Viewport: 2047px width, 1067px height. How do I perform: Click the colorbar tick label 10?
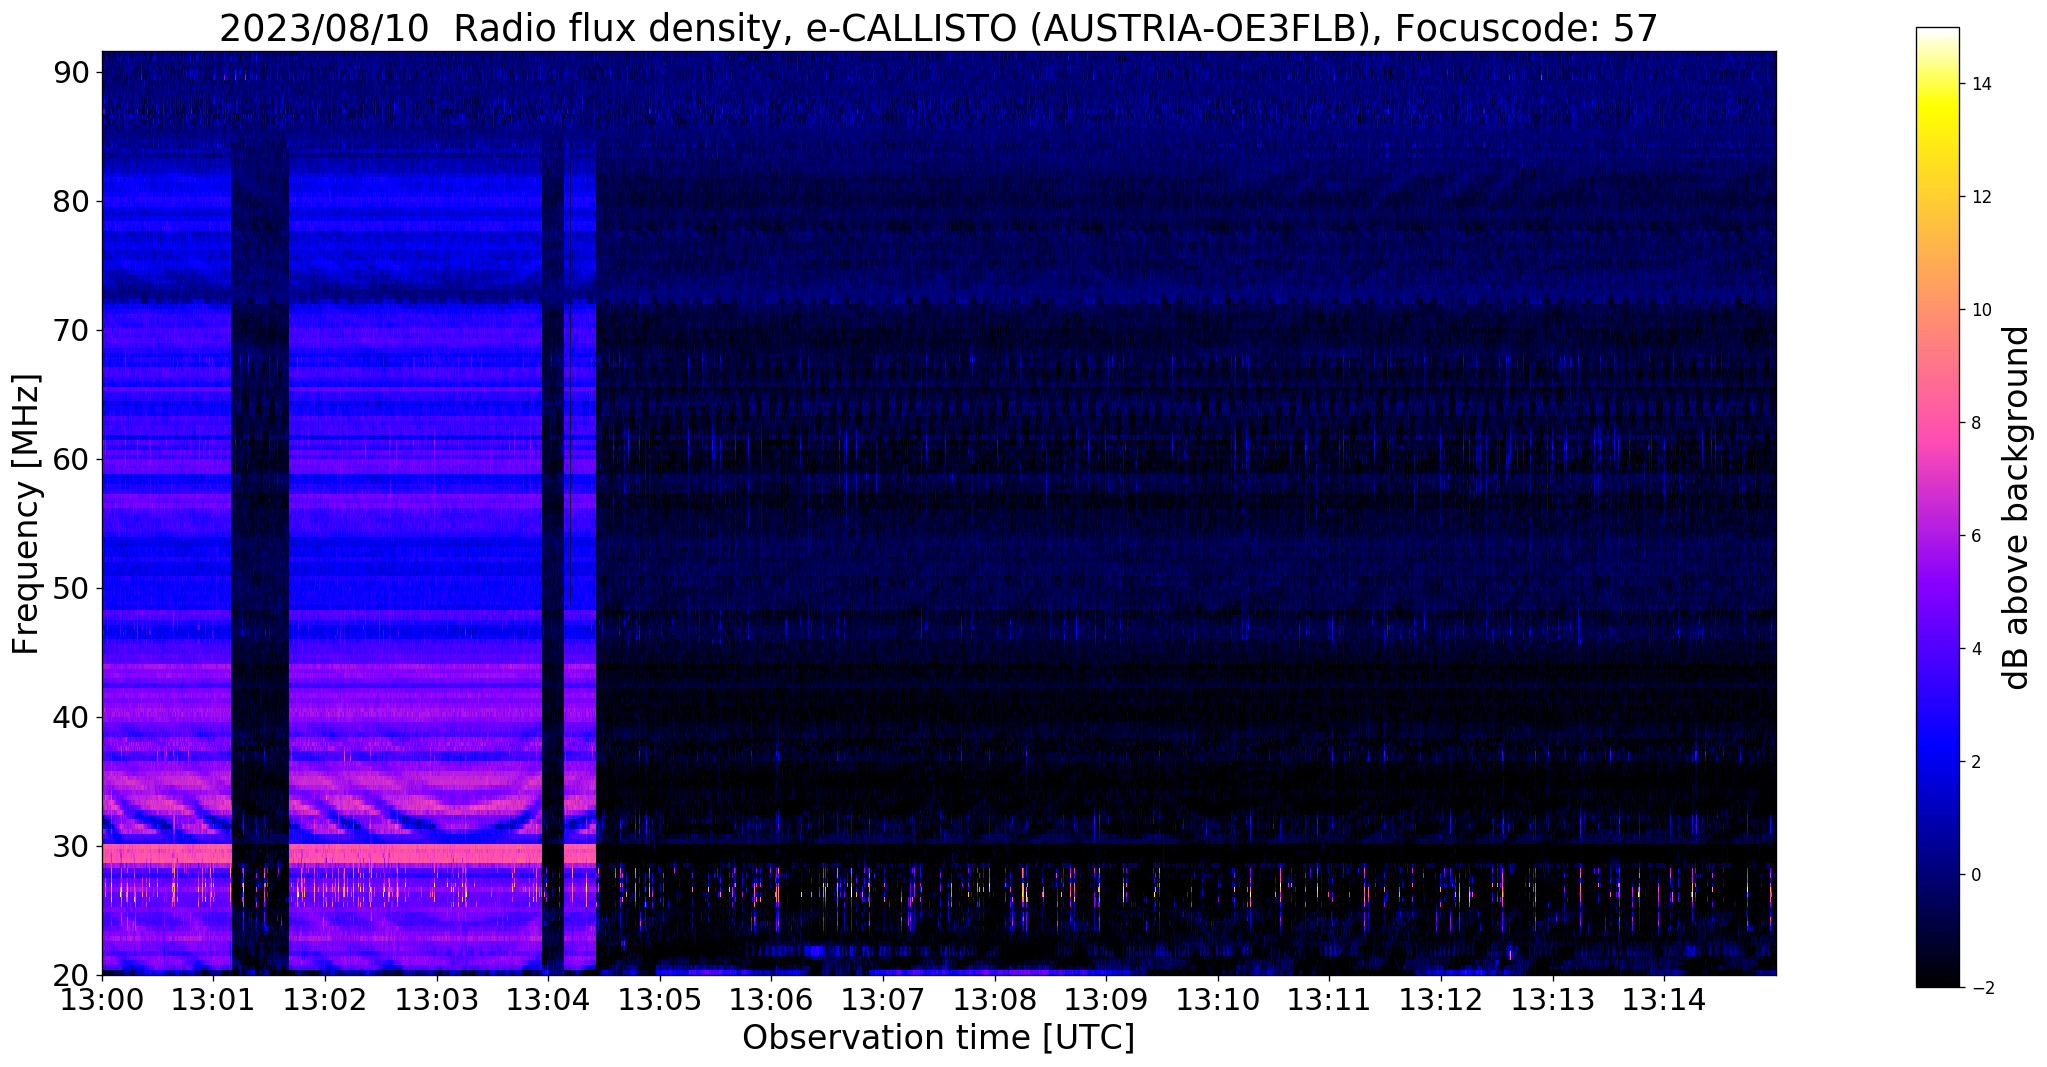point(1979,310)
